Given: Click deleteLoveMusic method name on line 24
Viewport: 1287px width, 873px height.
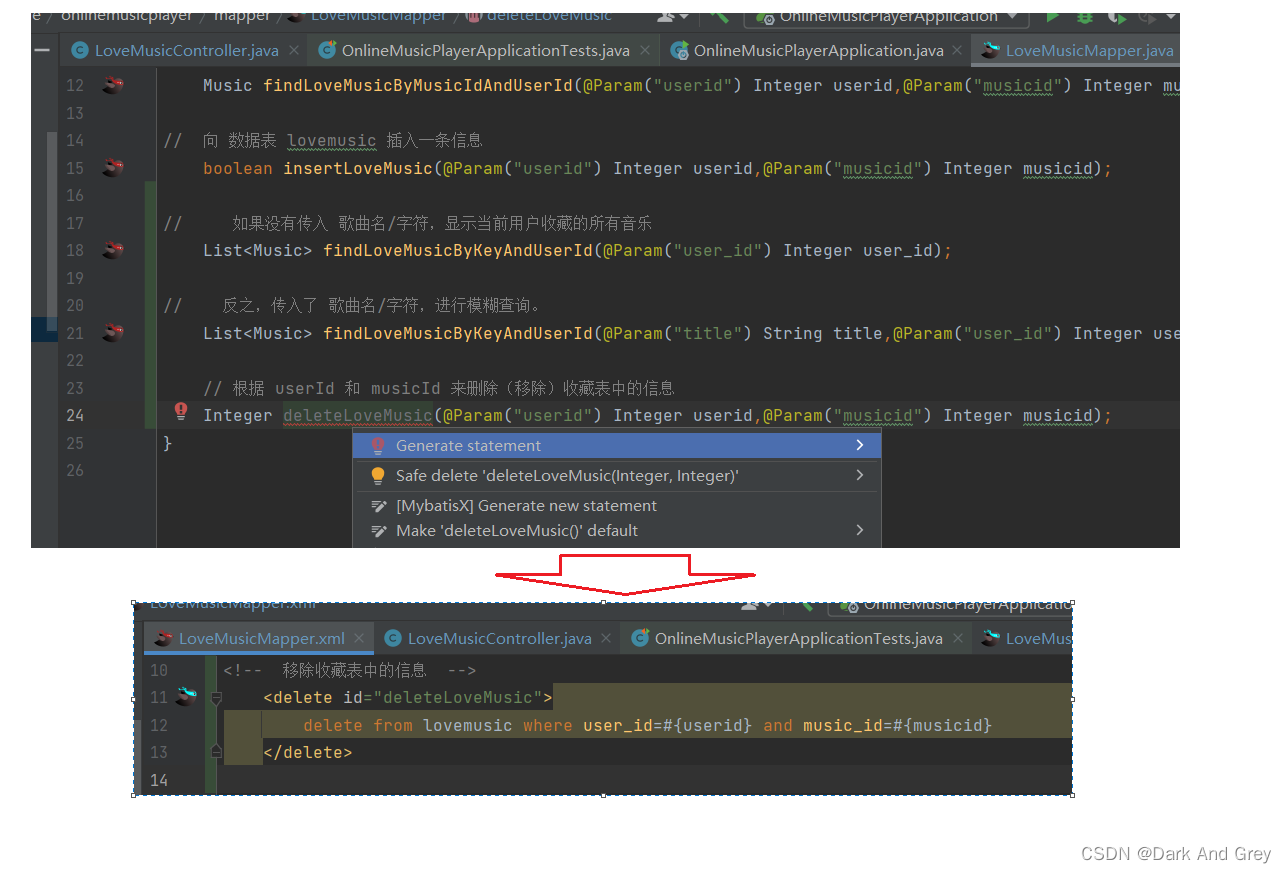Looking at the screenshot, I should (358, 415).
